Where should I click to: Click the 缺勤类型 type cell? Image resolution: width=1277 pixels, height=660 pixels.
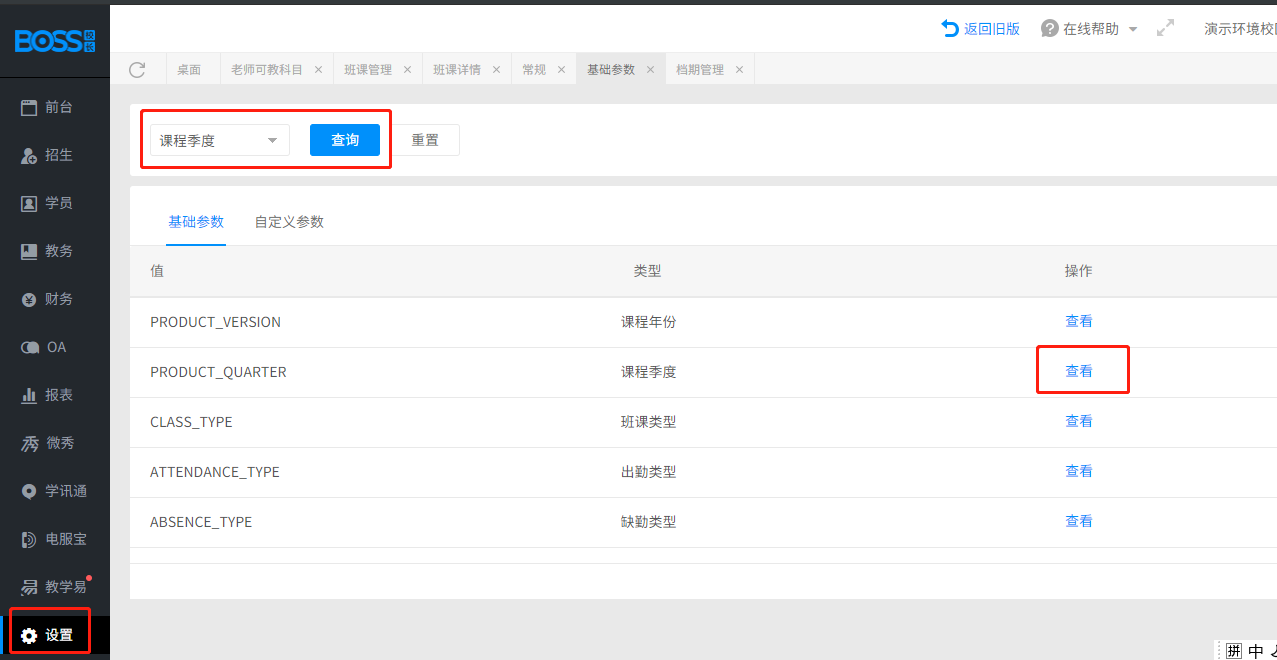(648, 522)
